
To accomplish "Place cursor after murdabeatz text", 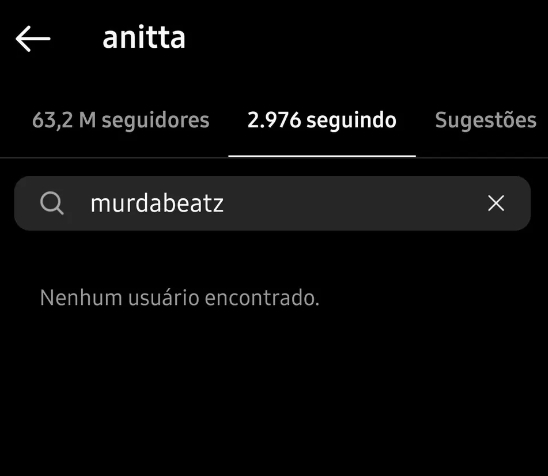I will click(x=225, y=203).
